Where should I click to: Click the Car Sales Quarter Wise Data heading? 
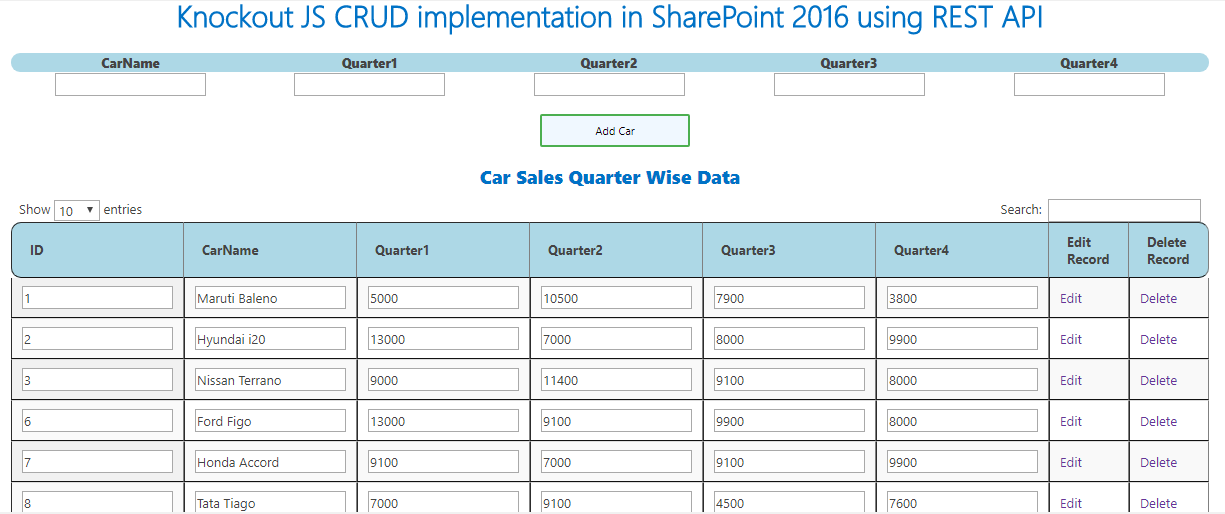click(x=610, y=178)
